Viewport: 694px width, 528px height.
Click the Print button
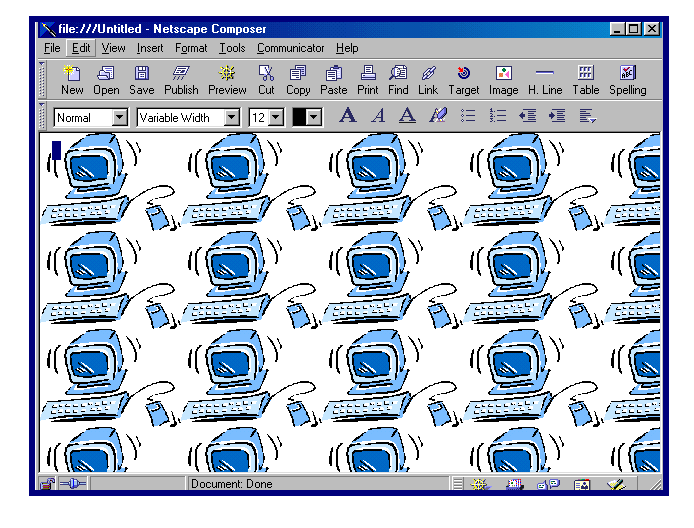(x=368, y=79)
